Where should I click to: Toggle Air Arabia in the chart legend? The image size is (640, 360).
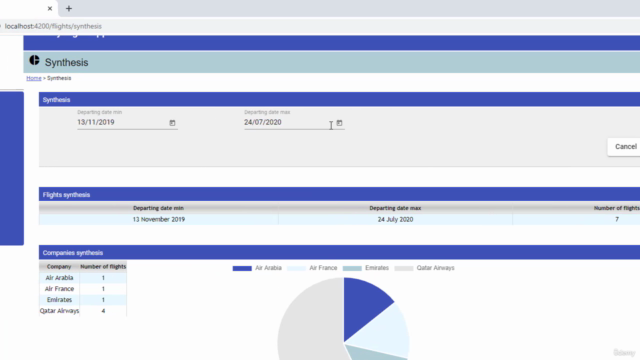tap(257, 268)
